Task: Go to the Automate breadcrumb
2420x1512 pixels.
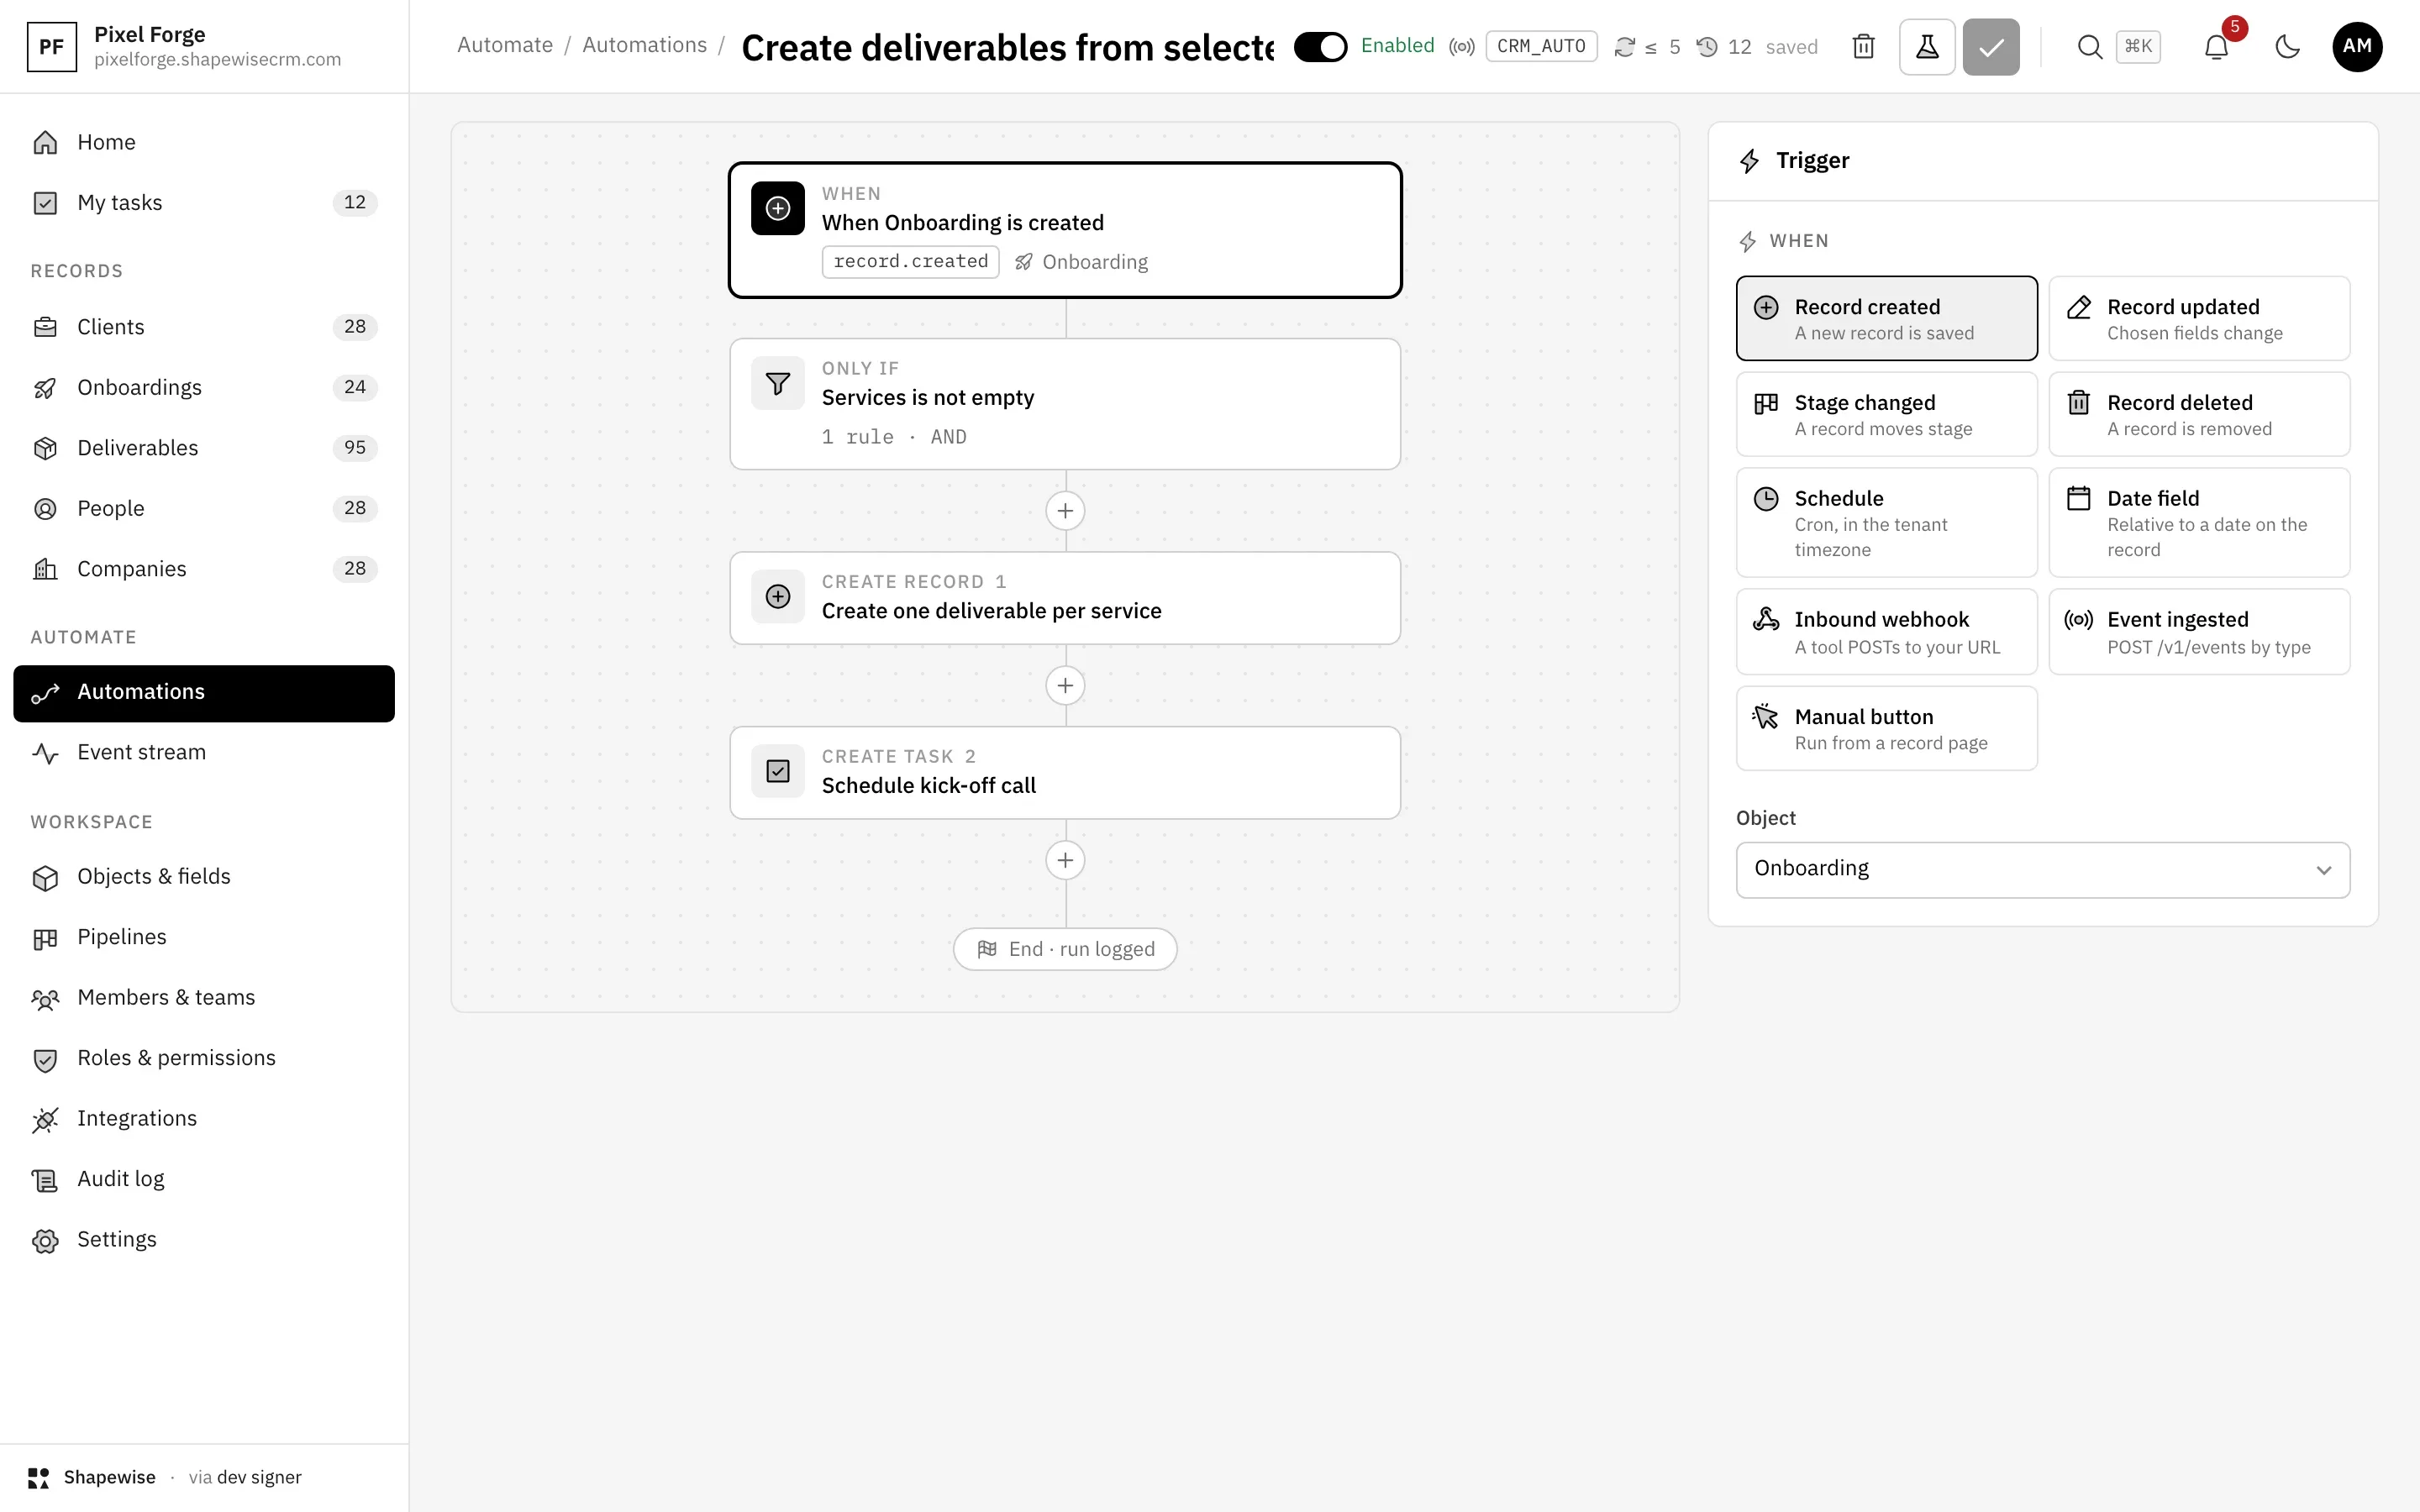Action: click(505, 45)
